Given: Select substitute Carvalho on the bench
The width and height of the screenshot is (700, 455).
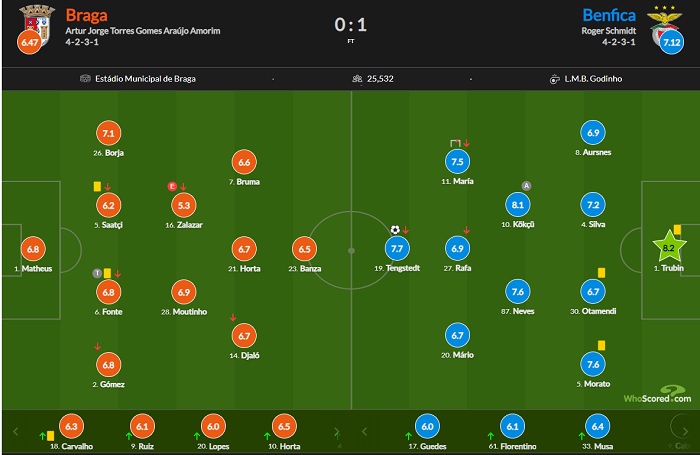Looking at the screenshot, I should [70, 425].
